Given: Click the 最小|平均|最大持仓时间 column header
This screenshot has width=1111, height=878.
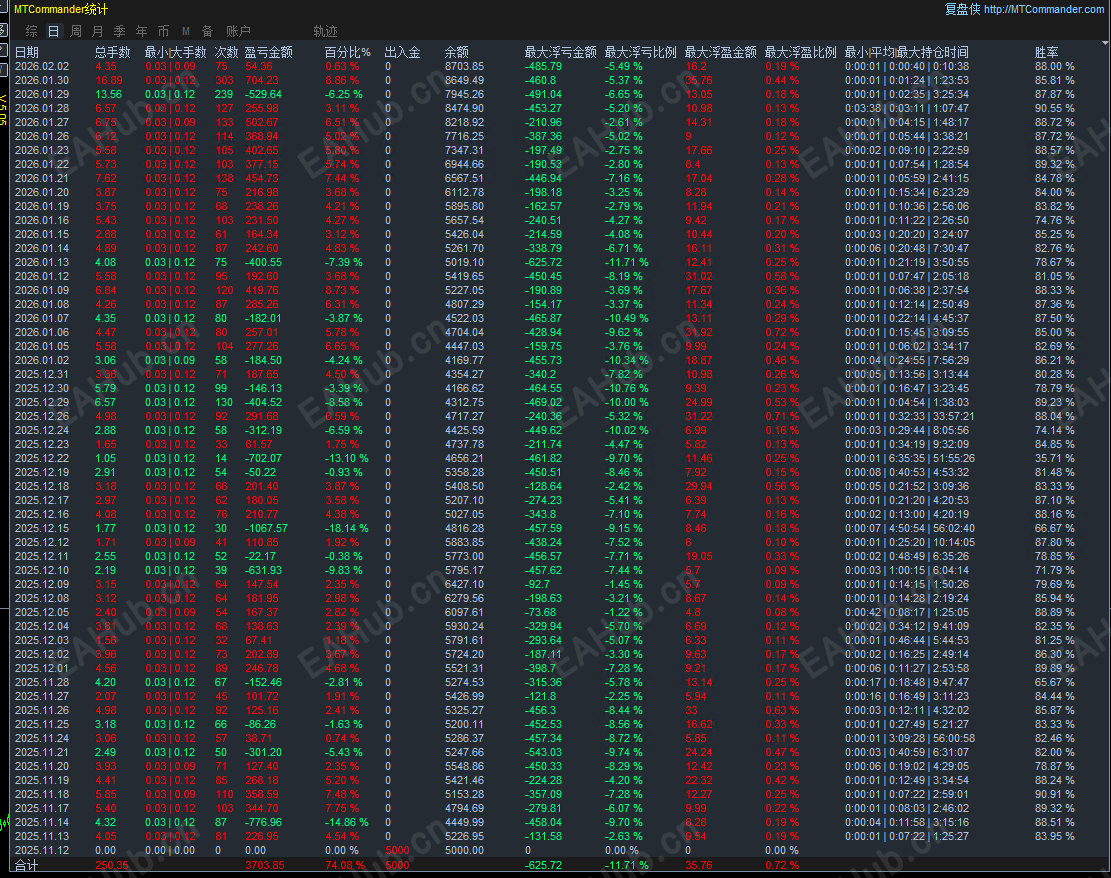Looking at the screenshot, I should coord(907,52).
